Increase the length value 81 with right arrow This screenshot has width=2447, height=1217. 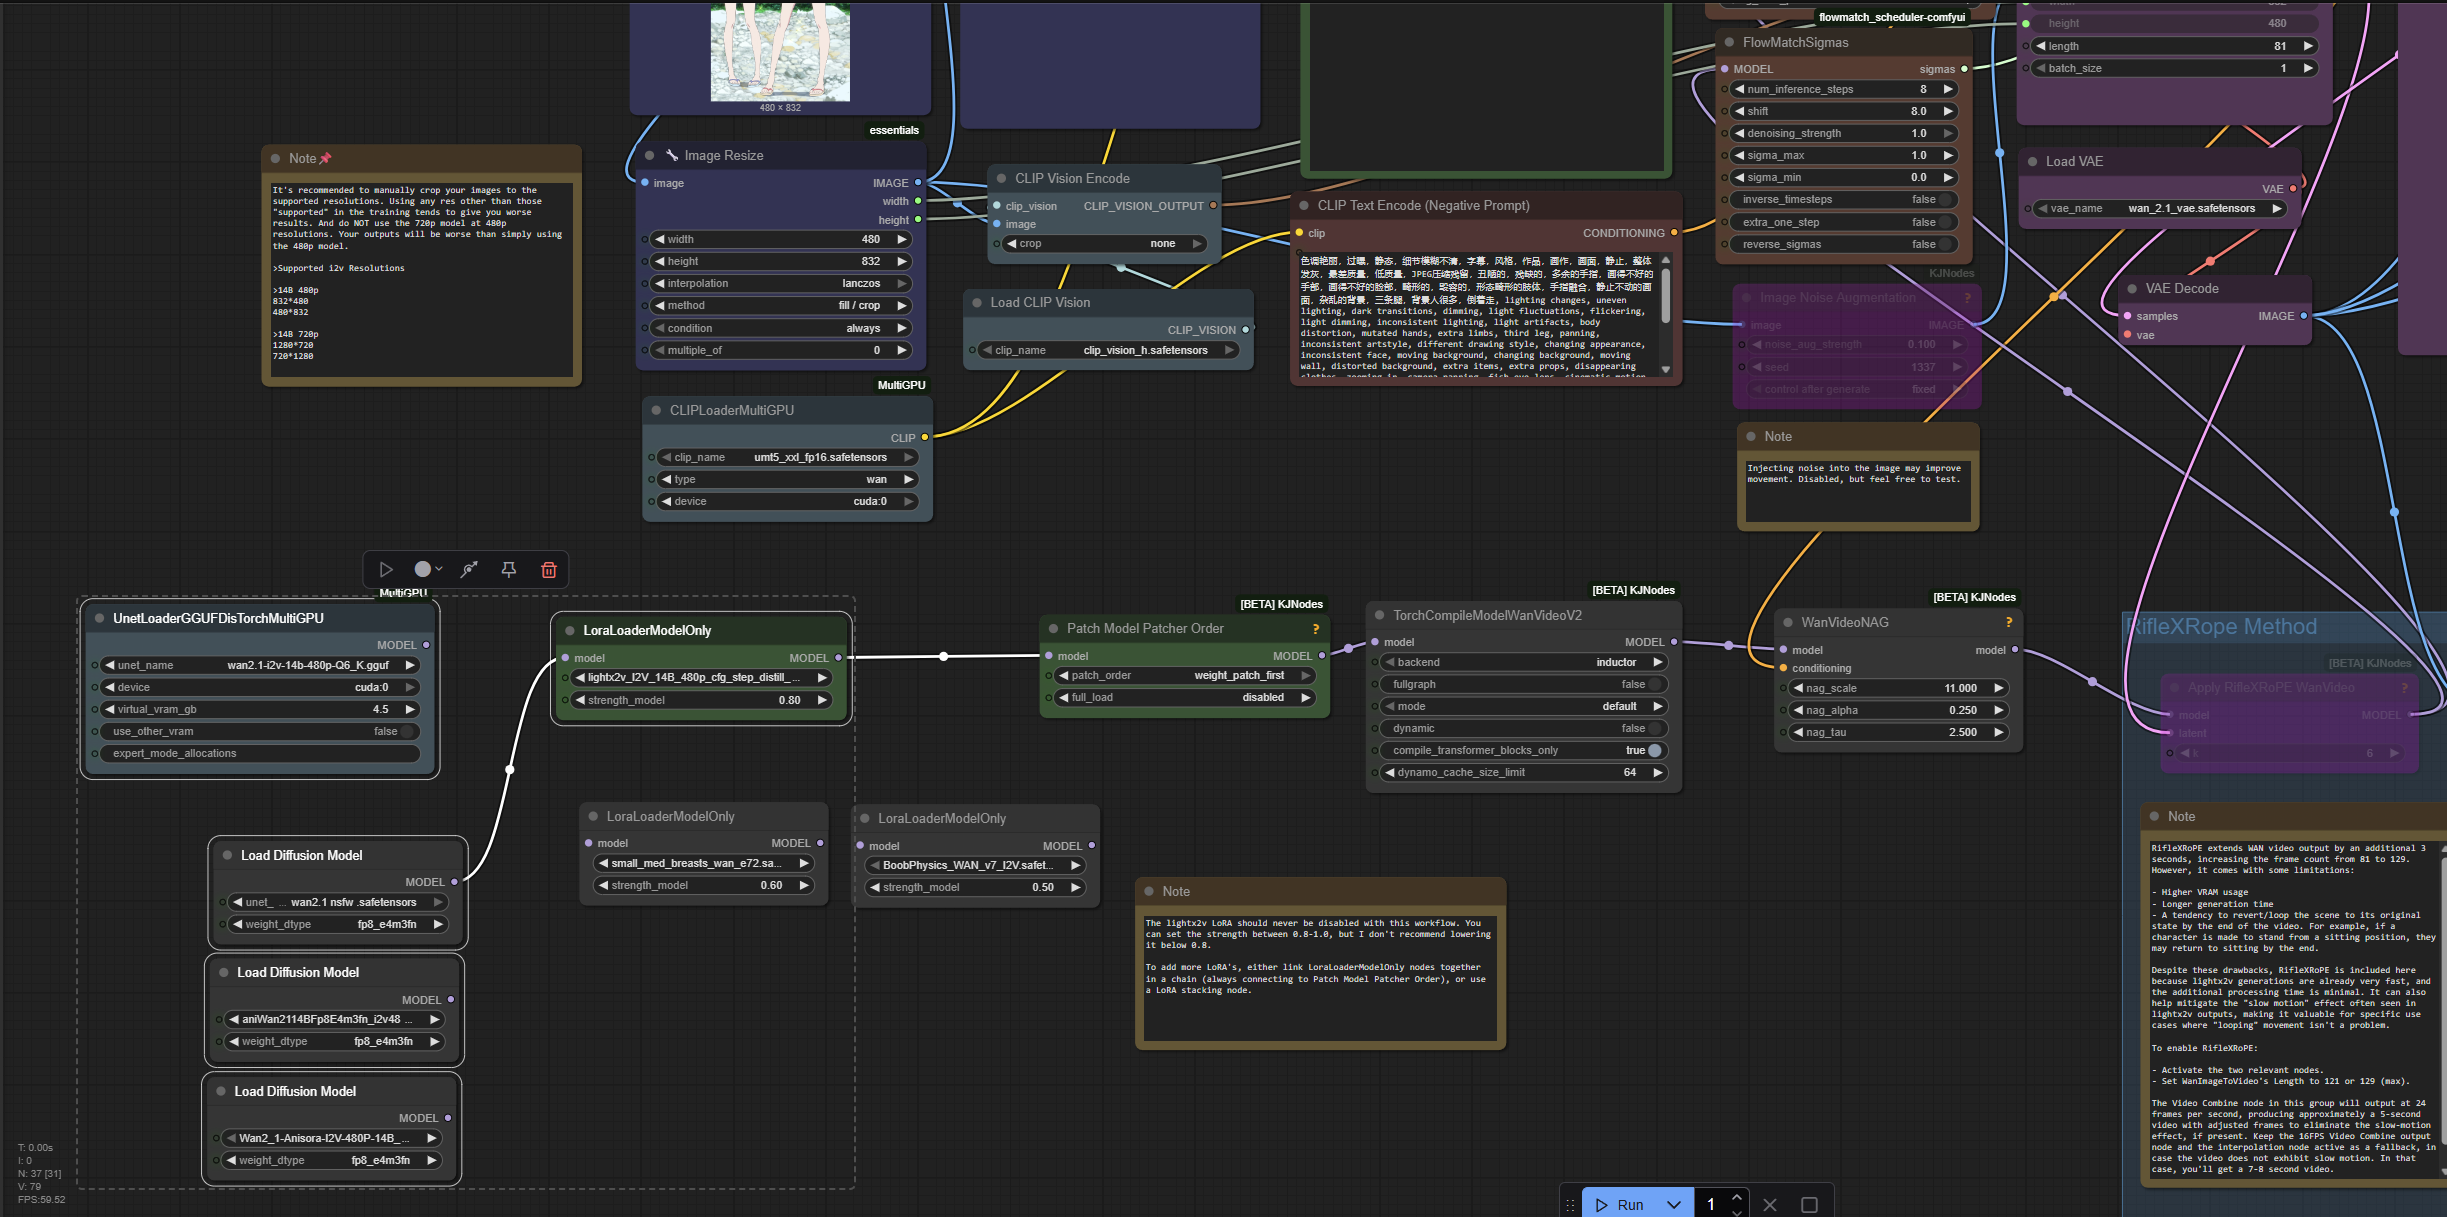click(x=2308, y=46)
